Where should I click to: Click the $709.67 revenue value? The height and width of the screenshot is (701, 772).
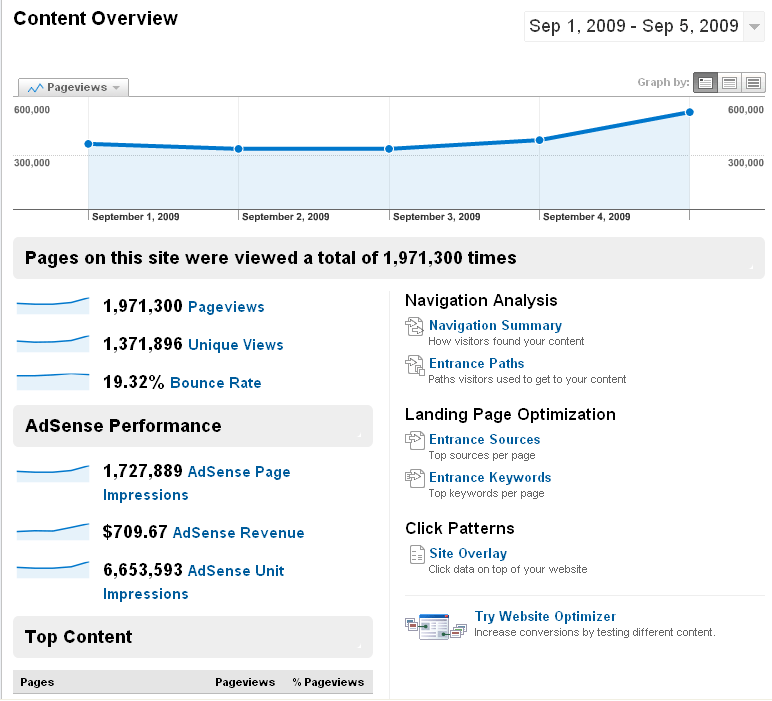click(135, 532)
